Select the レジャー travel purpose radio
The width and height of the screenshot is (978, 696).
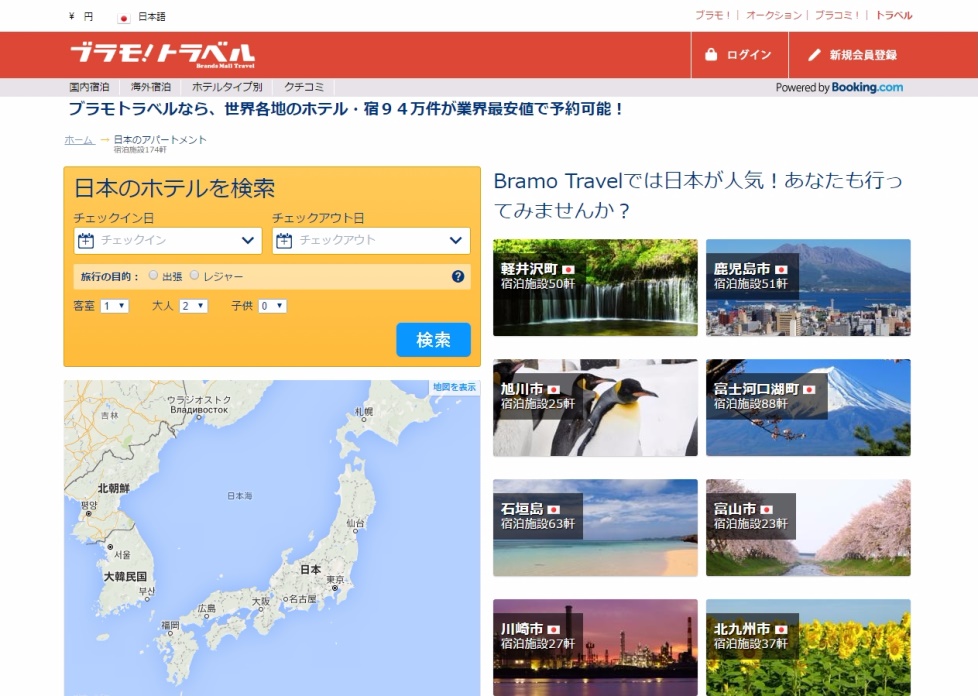(x=195, y=275)
